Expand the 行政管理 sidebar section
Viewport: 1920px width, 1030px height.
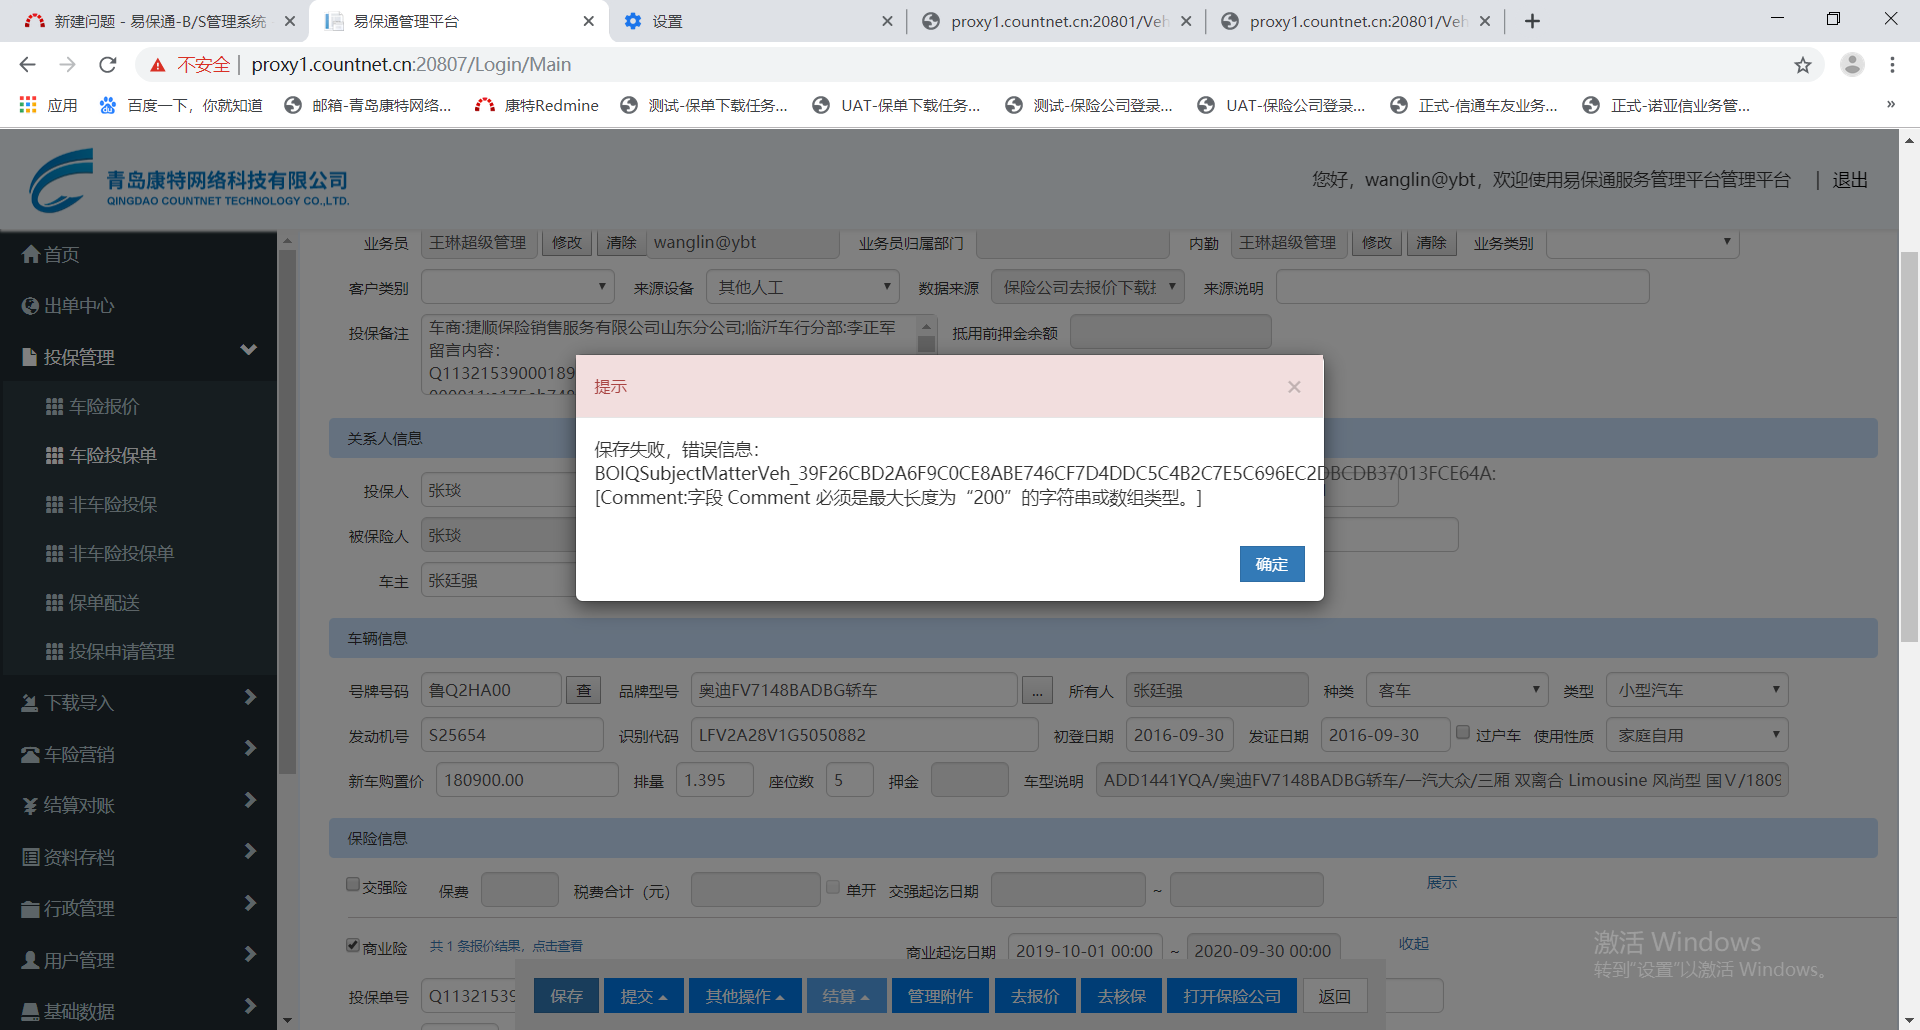(138, 908)
